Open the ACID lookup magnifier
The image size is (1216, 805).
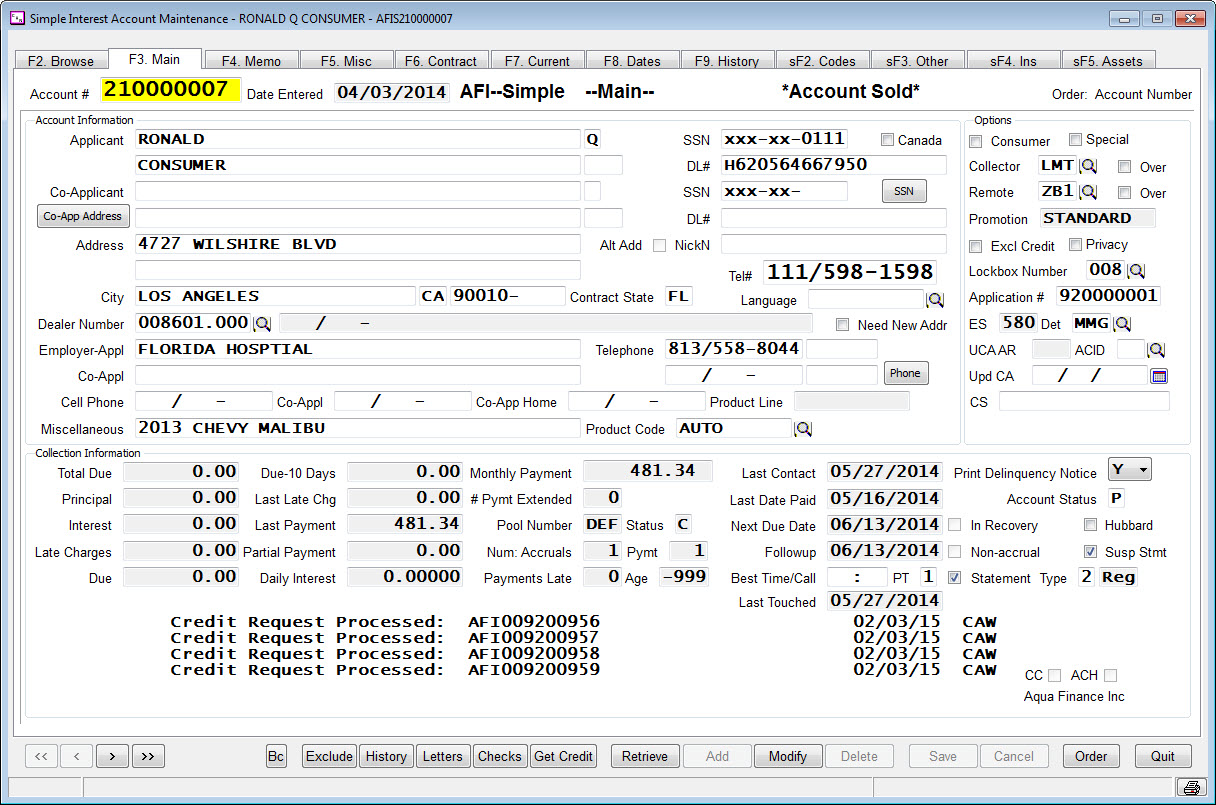pos(1155,349)
